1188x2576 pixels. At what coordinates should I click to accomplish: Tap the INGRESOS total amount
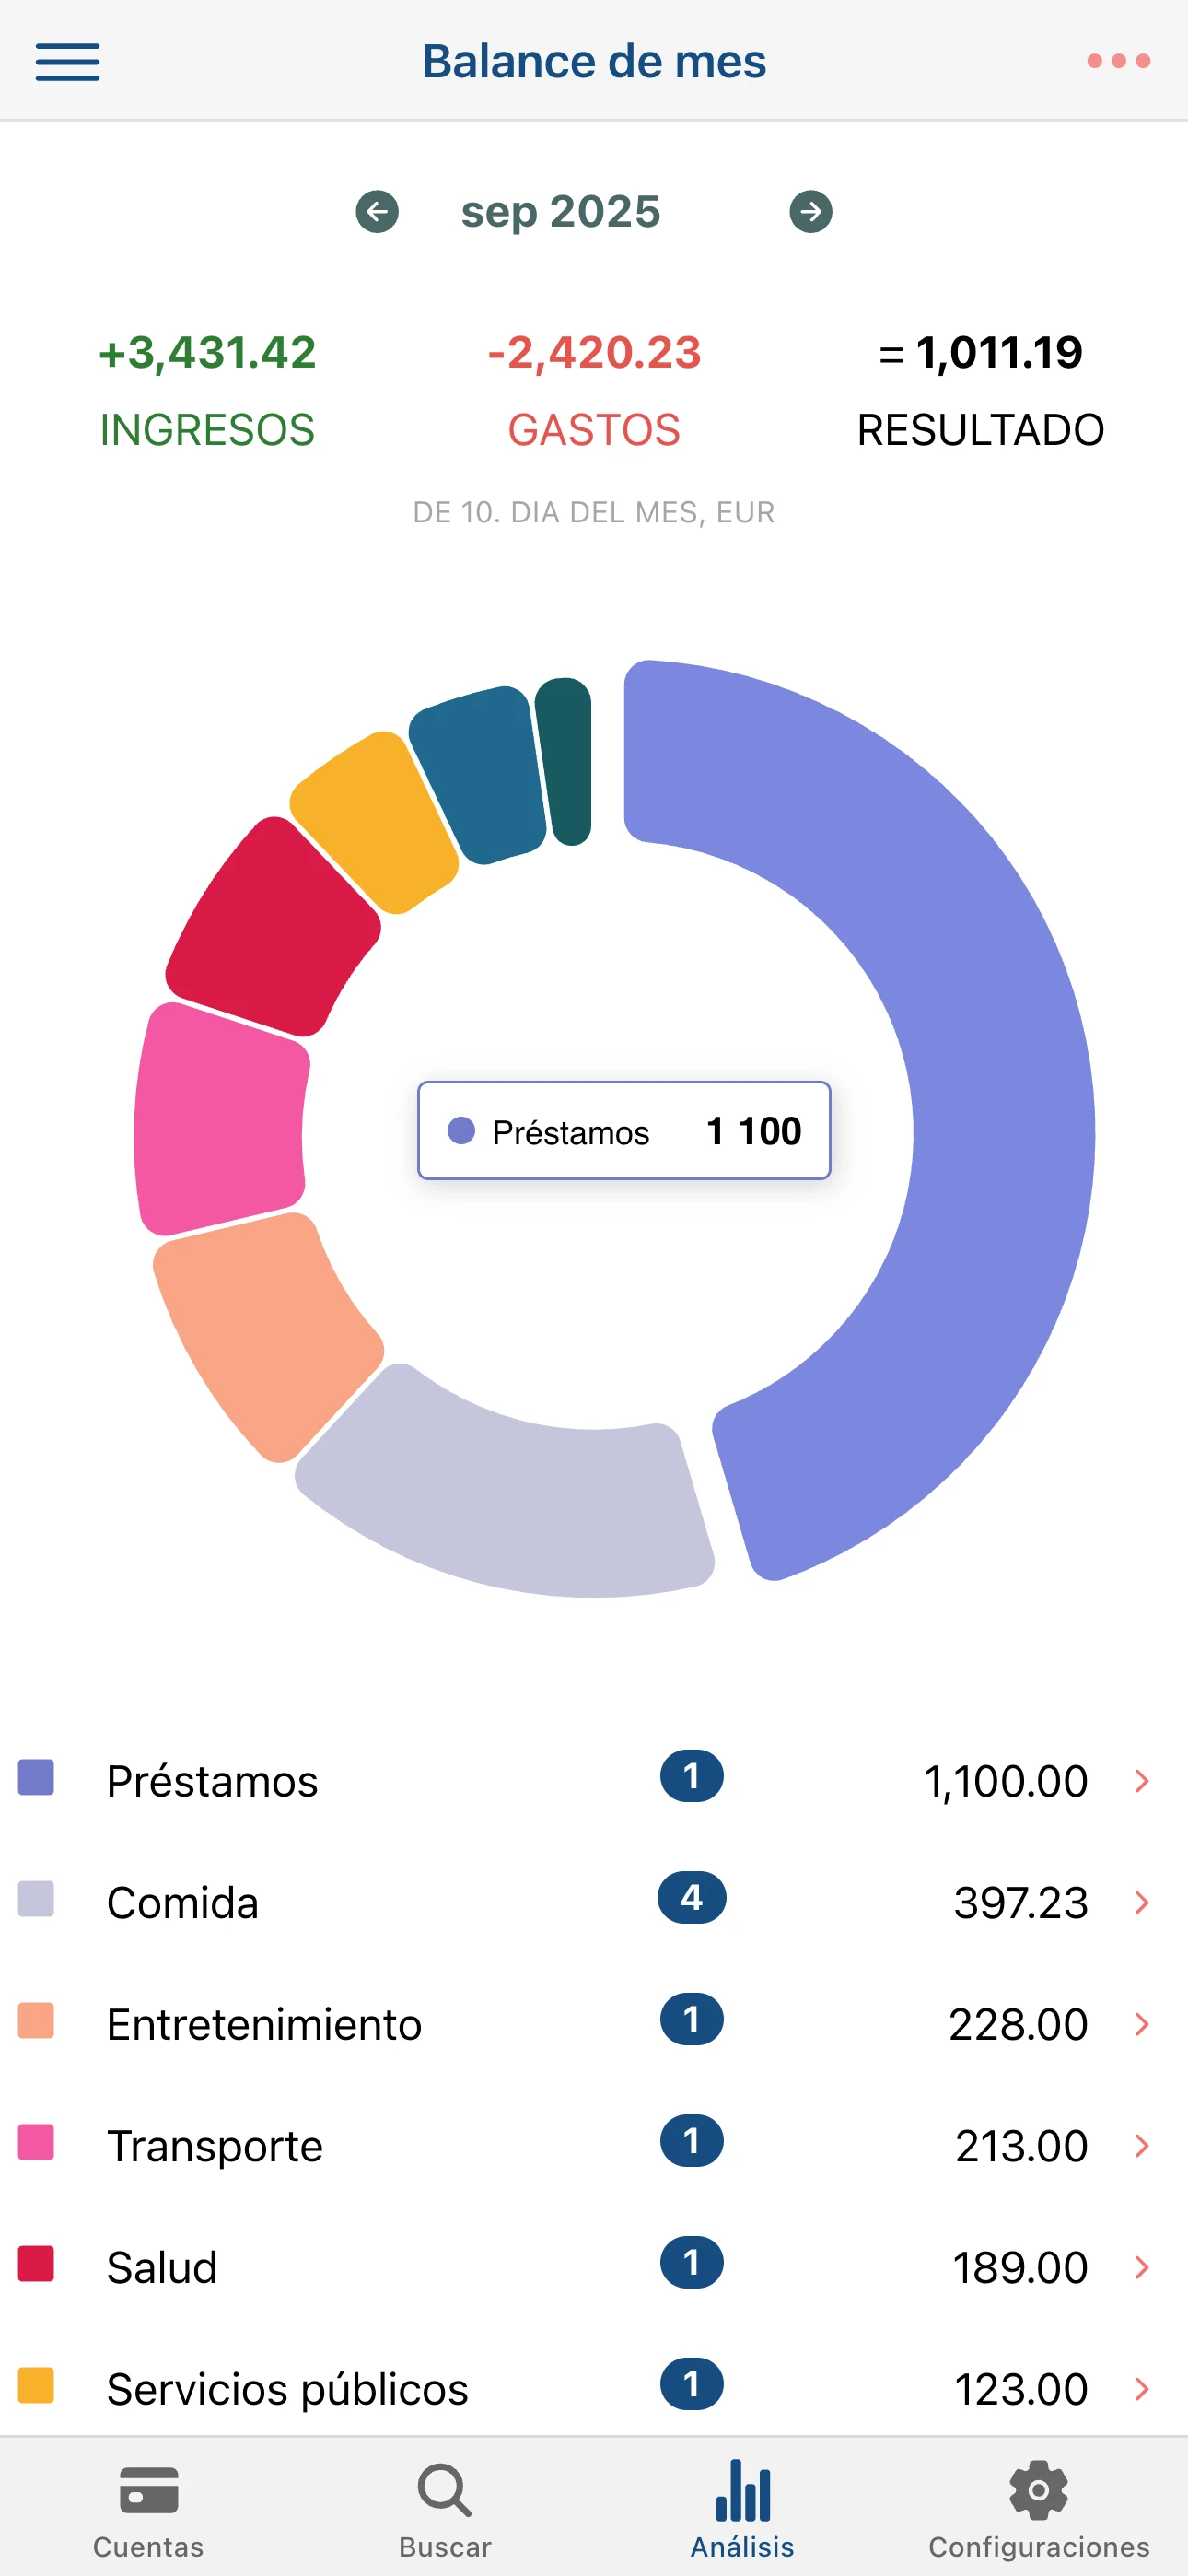[x=207, y=353]
